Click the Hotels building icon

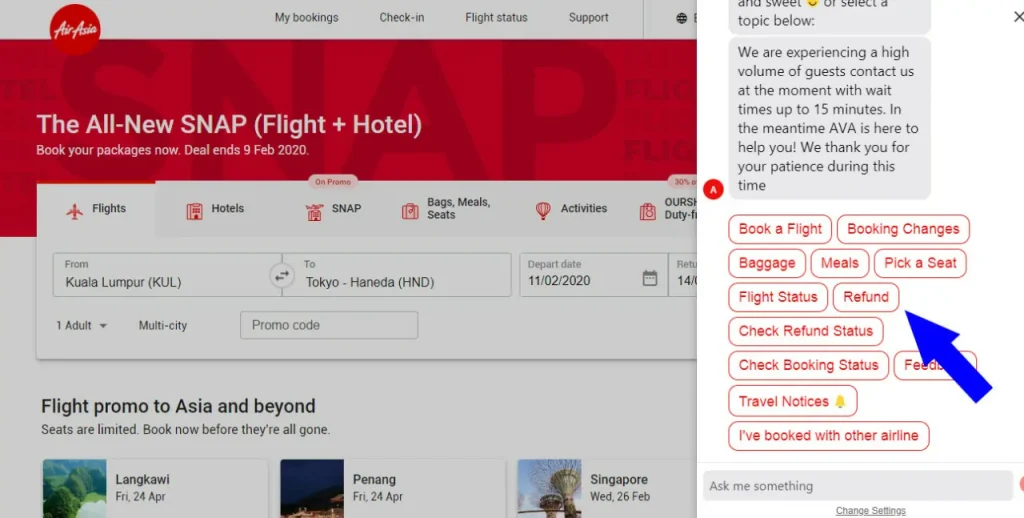point(195,211)
